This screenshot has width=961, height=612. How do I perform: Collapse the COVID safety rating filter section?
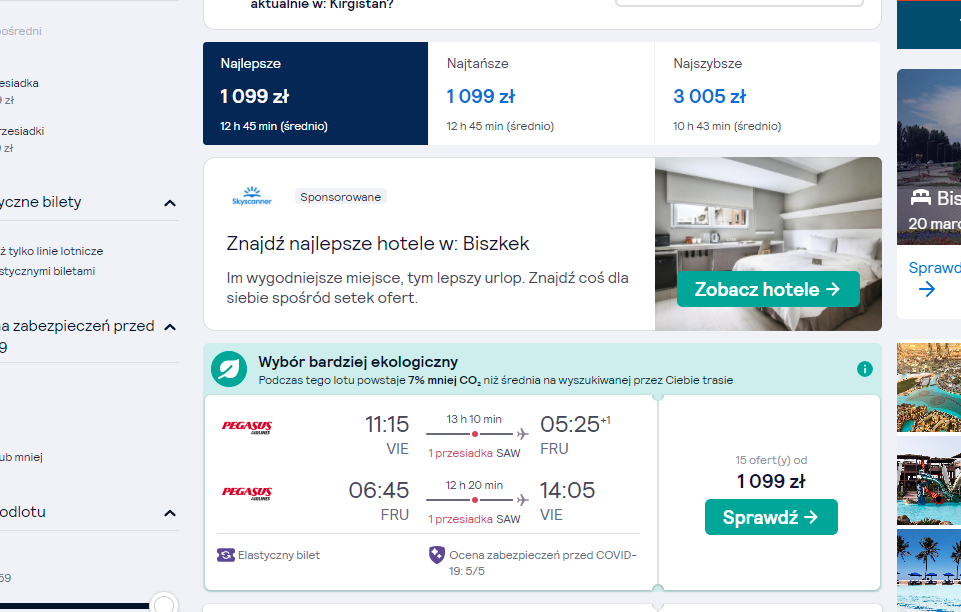pyautogui.click(x=170, y=327)
